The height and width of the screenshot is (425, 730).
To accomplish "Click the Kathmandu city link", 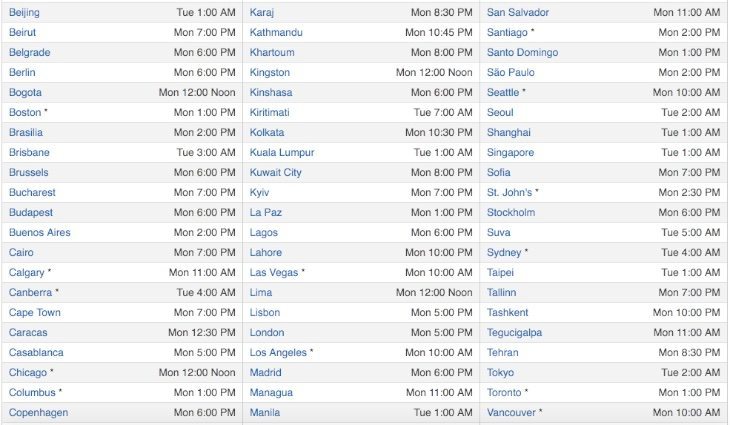I will pos(276,33).
